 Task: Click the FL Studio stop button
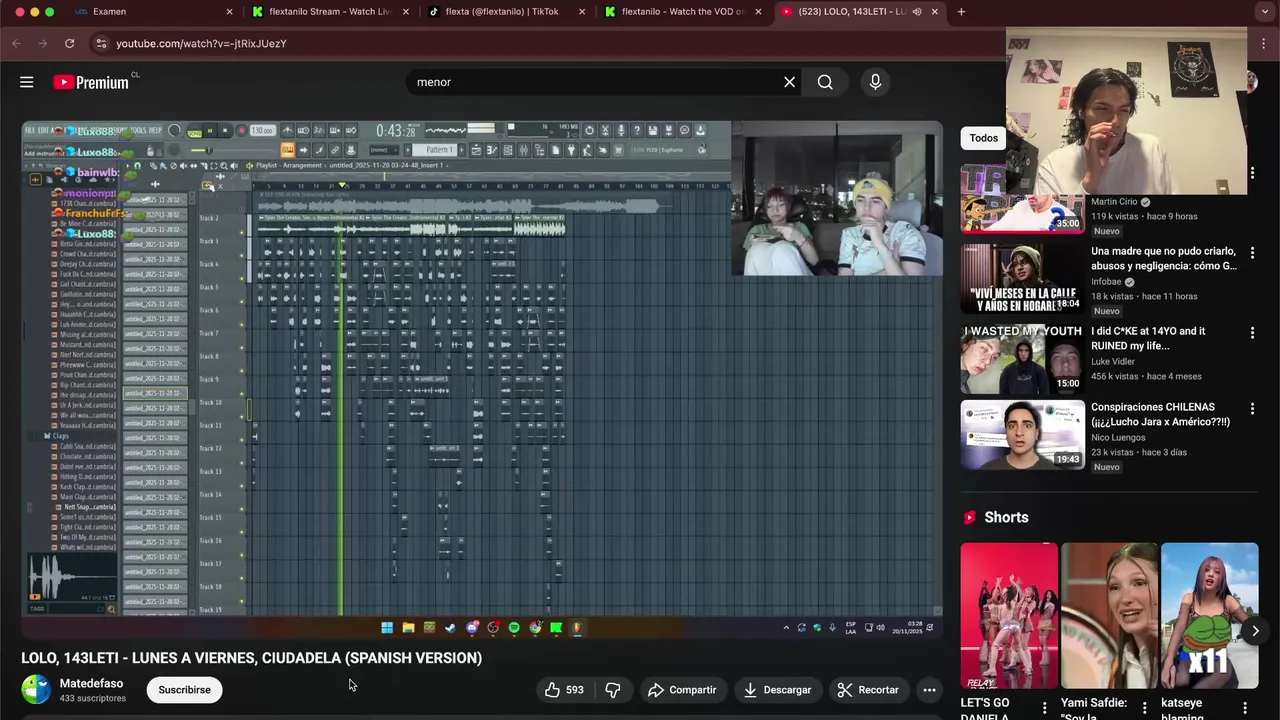tap(226, 130)
